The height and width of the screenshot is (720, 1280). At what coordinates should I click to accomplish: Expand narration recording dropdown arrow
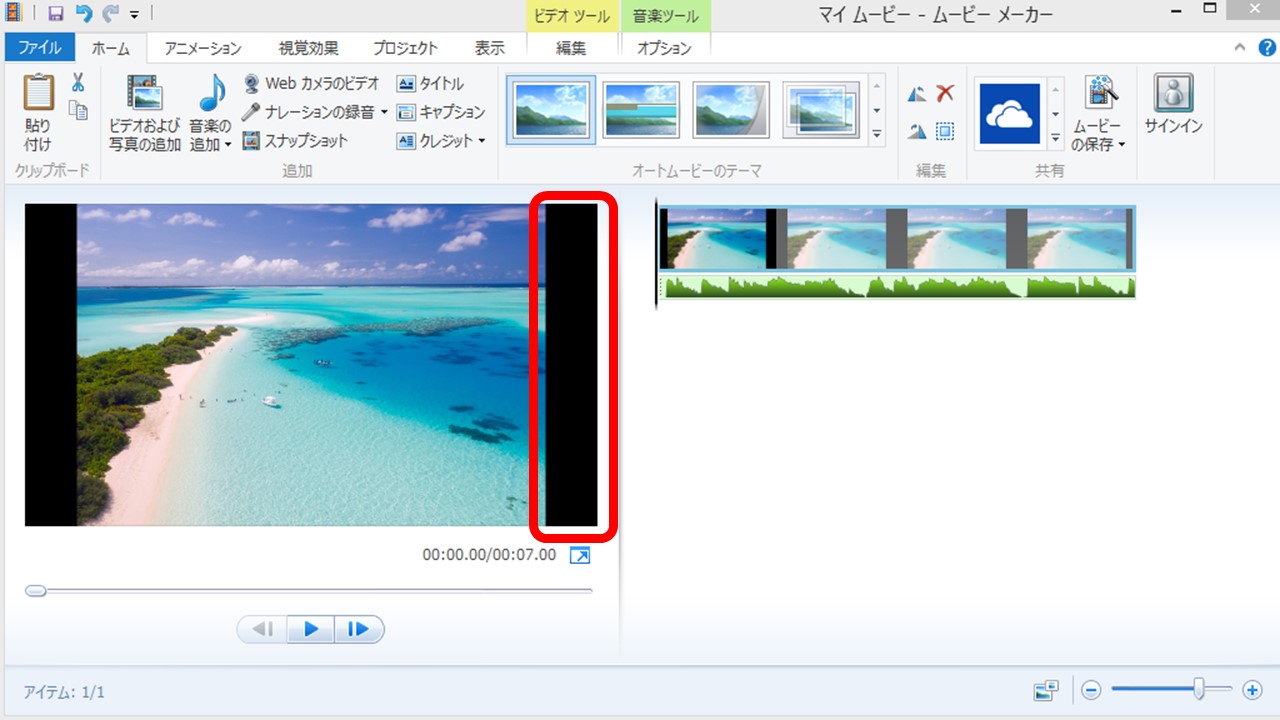coord(384,112)
